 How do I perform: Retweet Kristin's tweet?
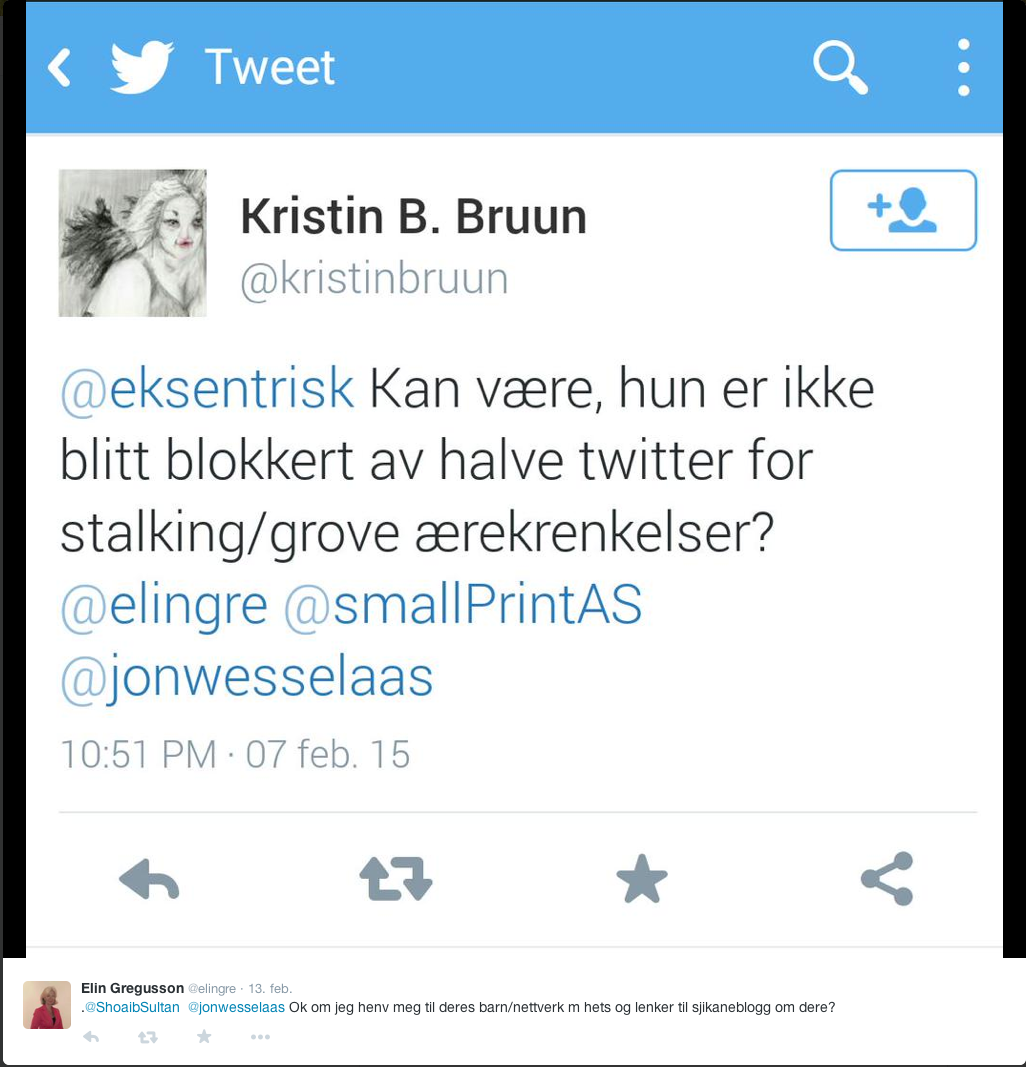click(x=396, y=879)
